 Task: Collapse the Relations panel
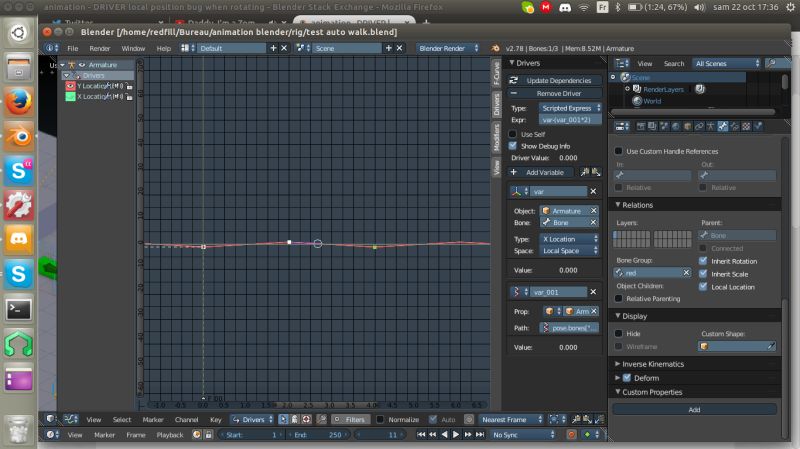point(637,205)
